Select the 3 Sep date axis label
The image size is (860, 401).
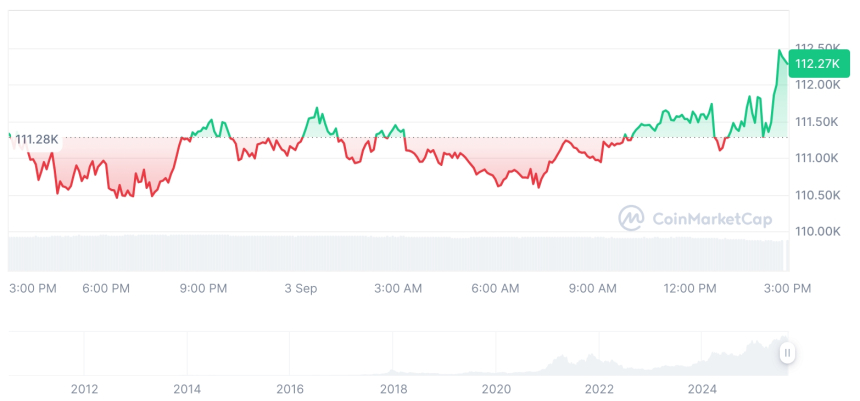pos(300,288)
